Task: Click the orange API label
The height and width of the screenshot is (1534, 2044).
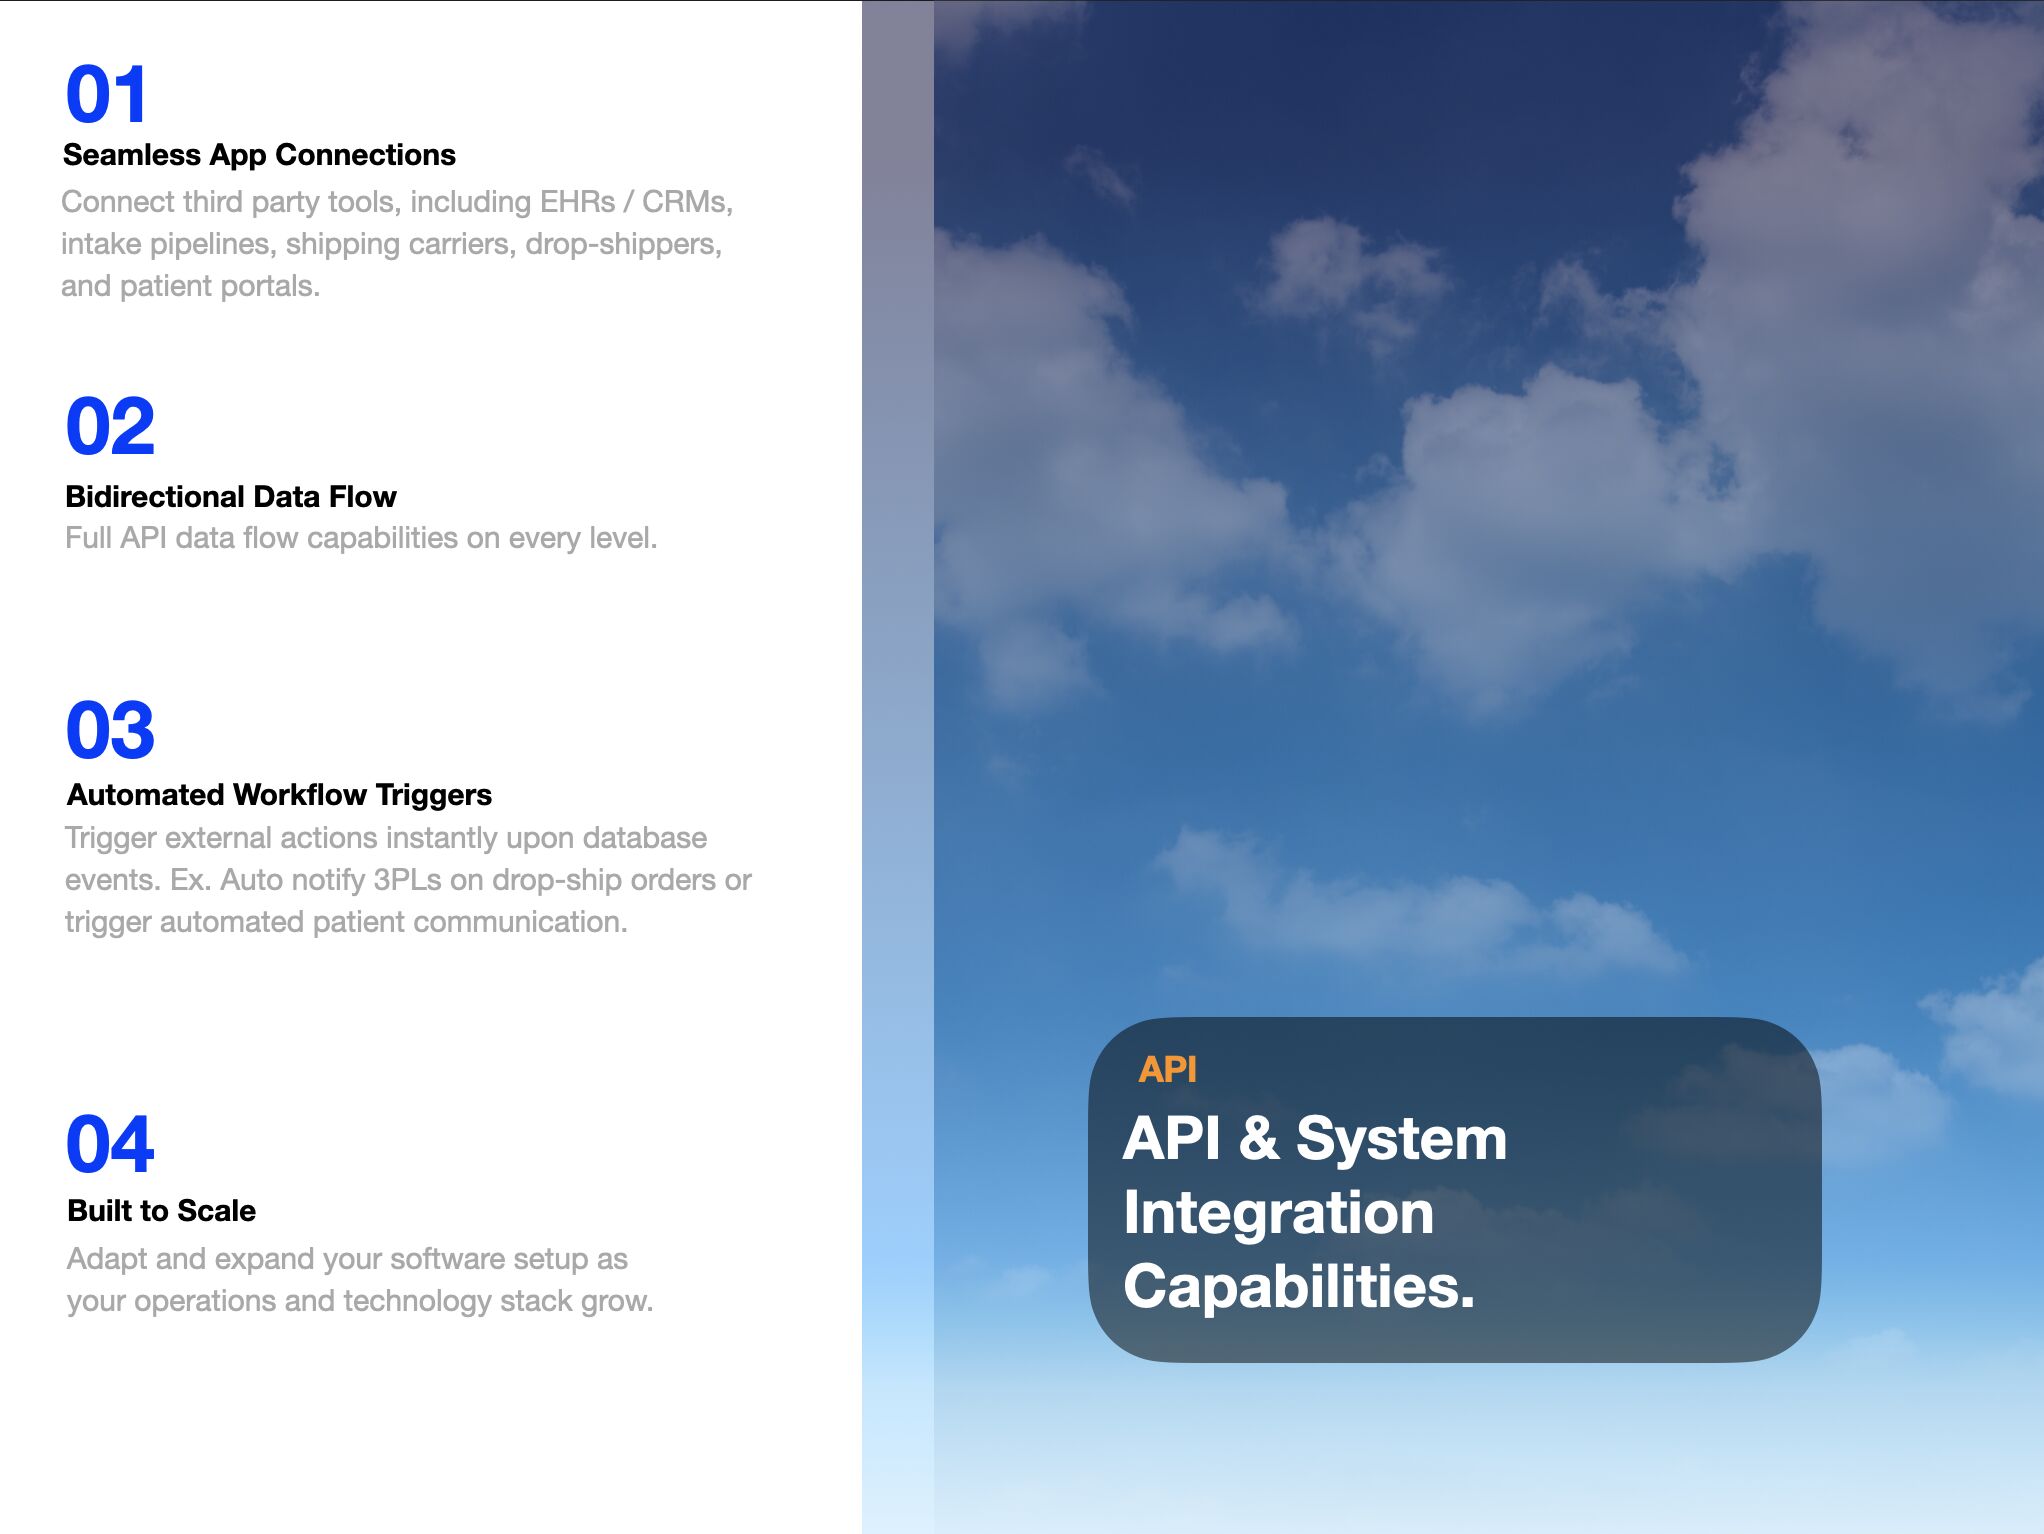Action: click(1167, 1069)
